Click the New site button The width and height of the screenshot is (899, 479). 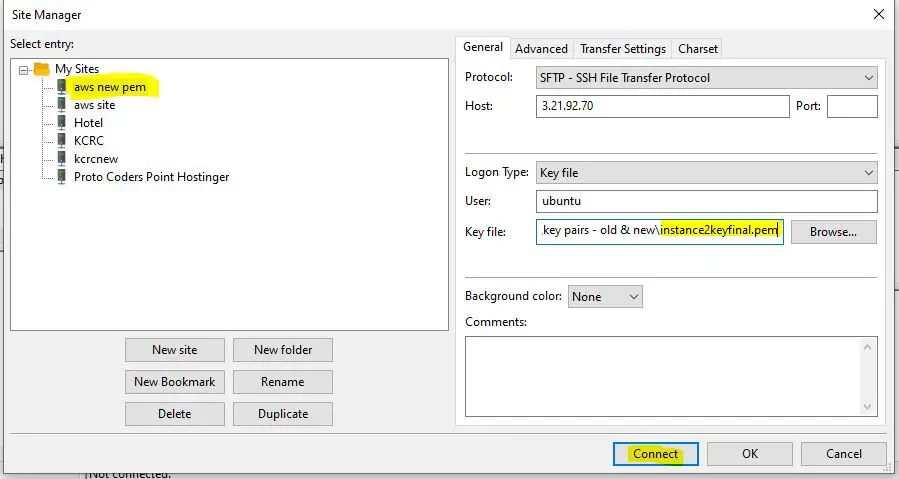(175, 350)
